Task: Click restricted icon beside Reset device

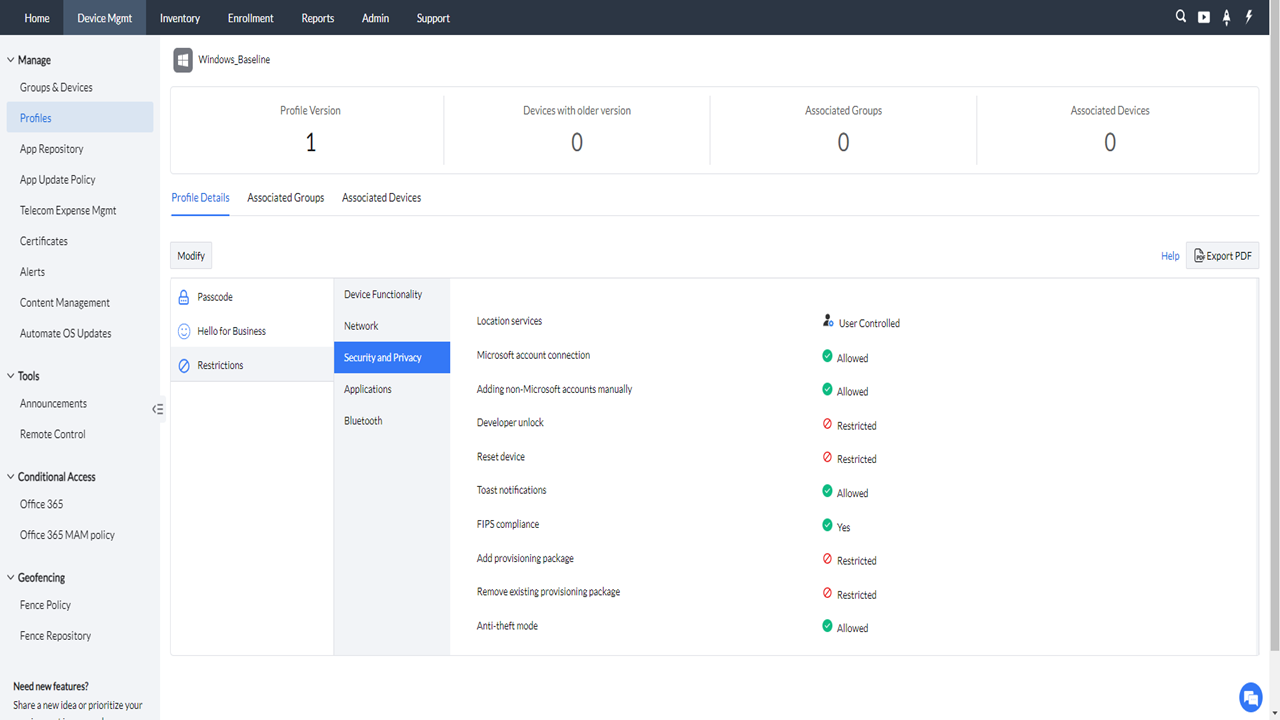Action: [x=827, y=457]
